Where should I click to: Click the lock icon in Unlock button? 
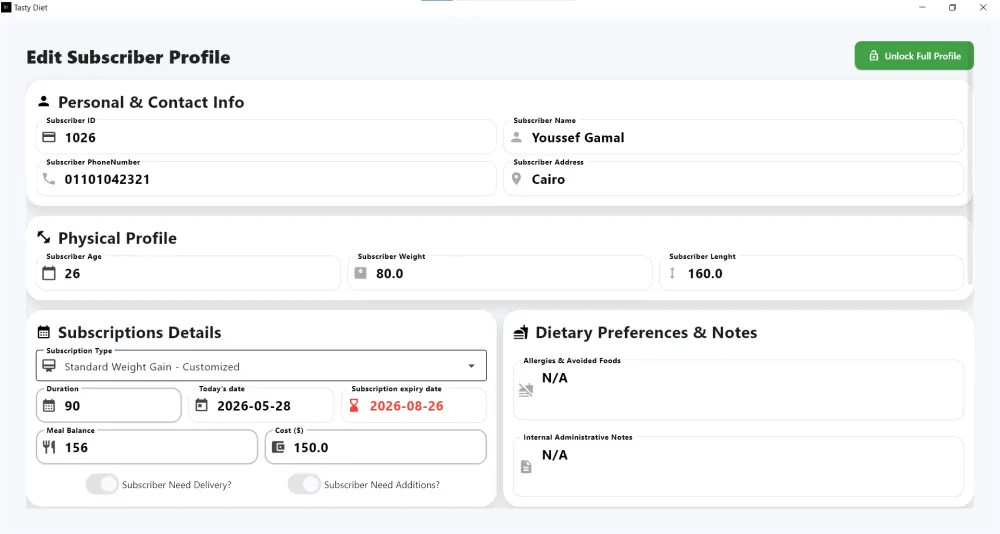coord(873,56)
